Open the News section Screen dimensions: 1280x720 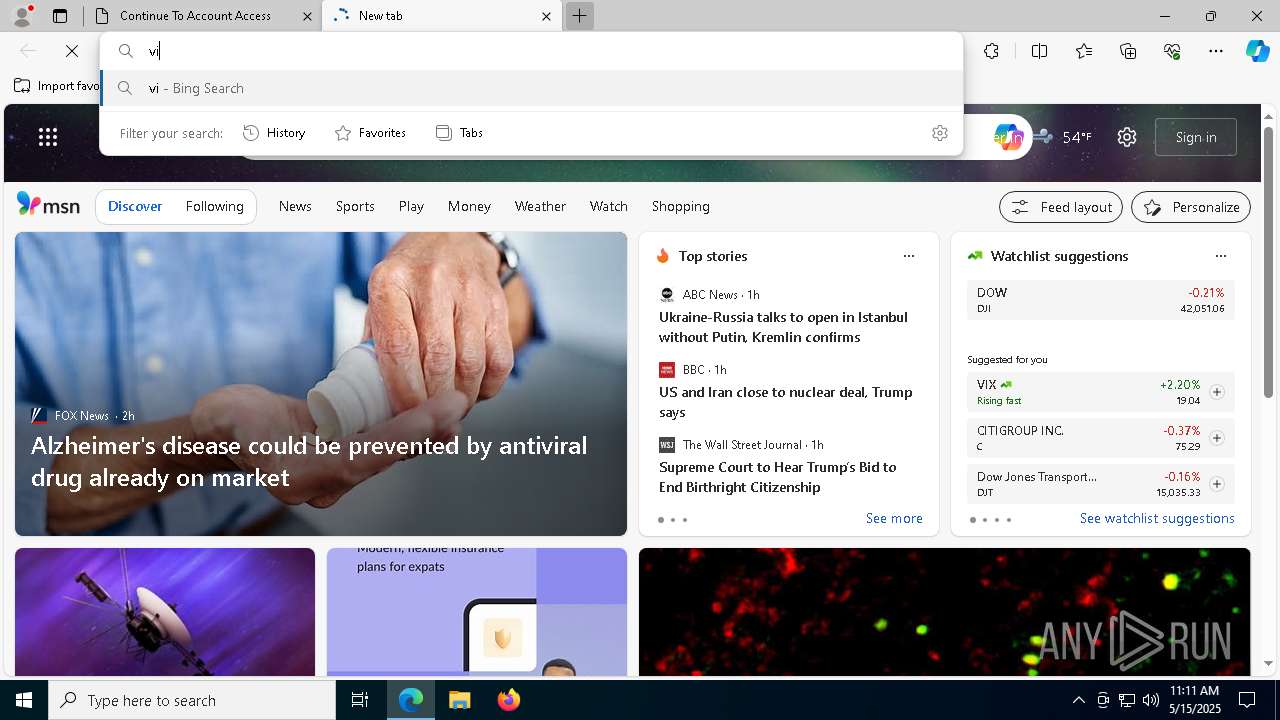pyautogui.click(x=295, y=206)
